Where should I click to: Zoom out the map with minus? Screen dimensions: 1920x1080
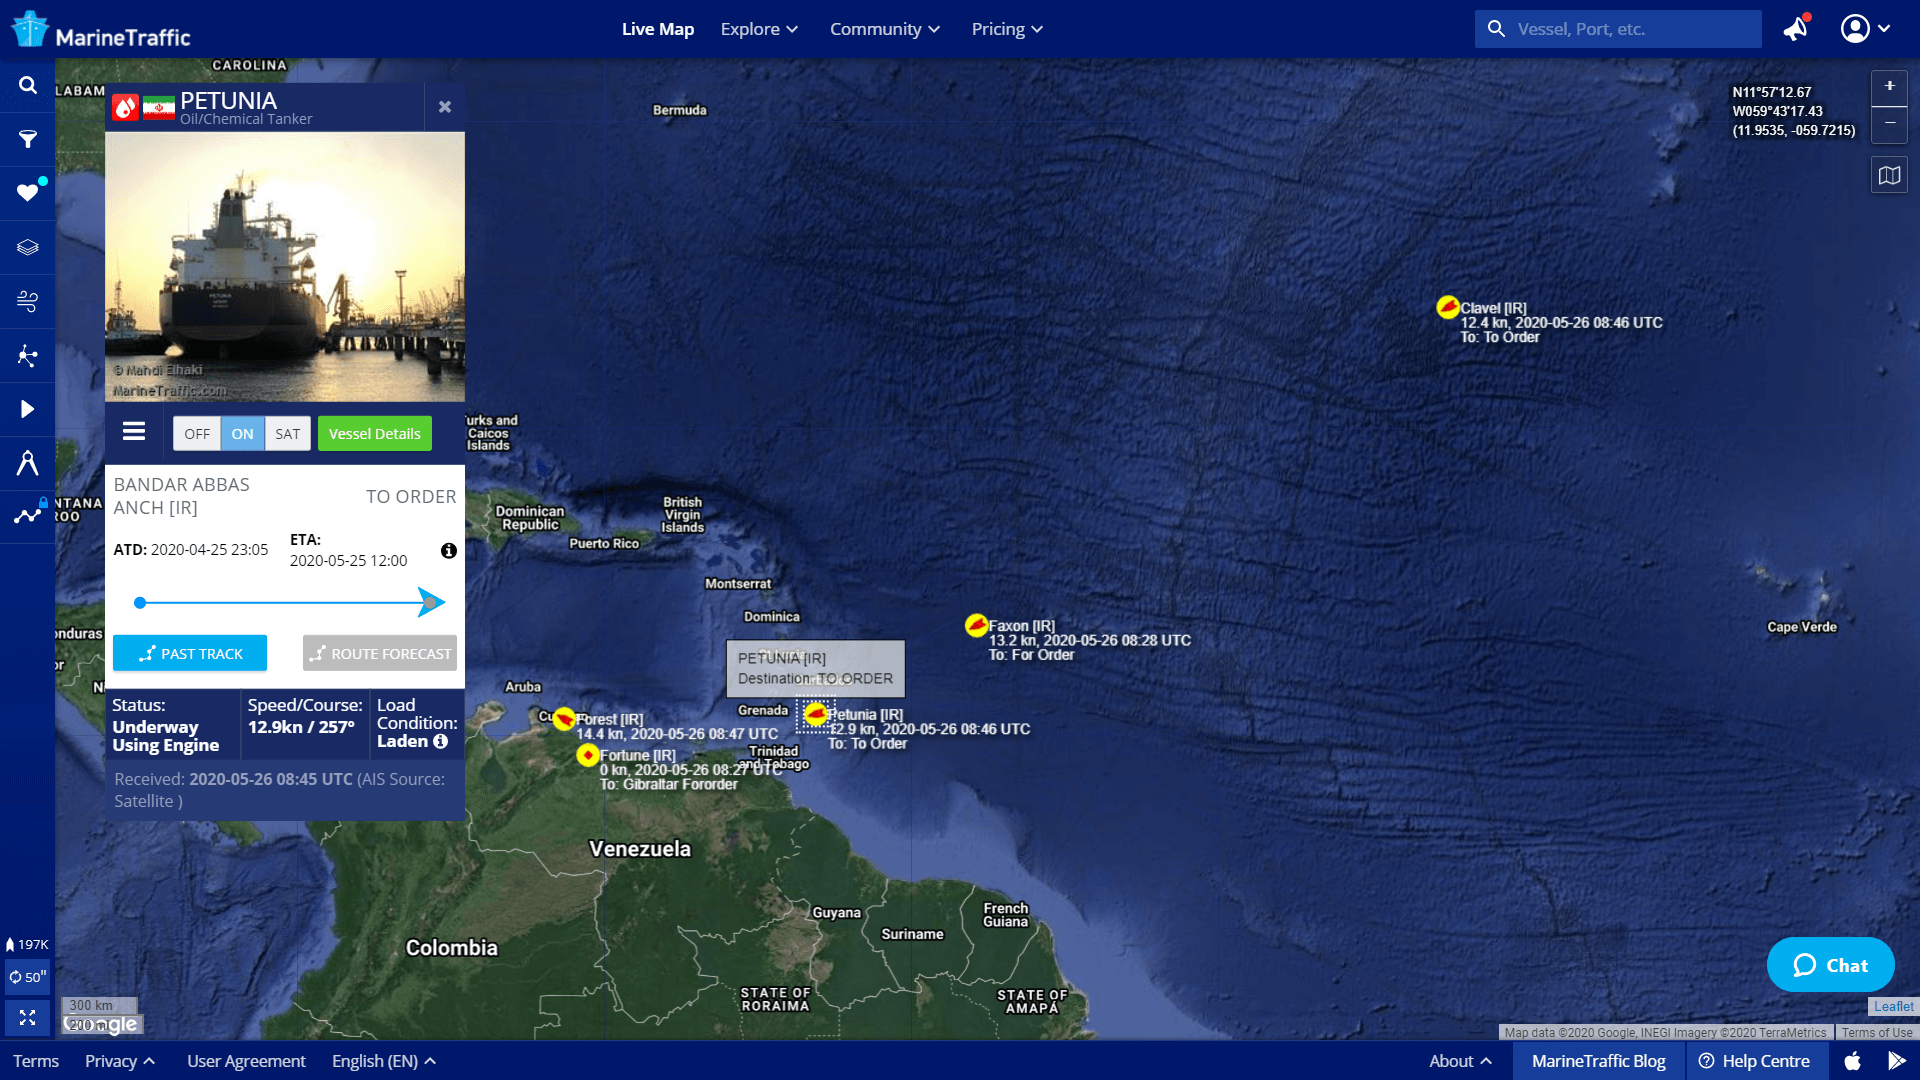tap(1889, 124)
